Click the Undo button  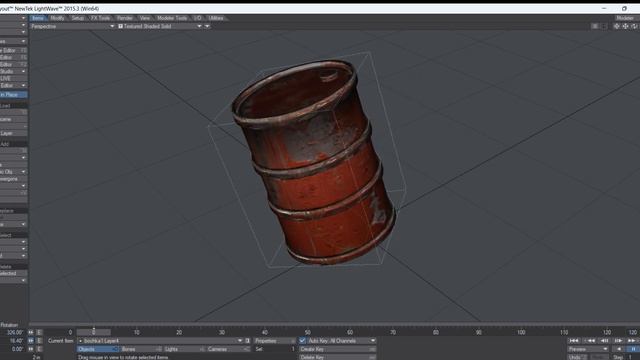pyautogui.click(x=576, y=357)
